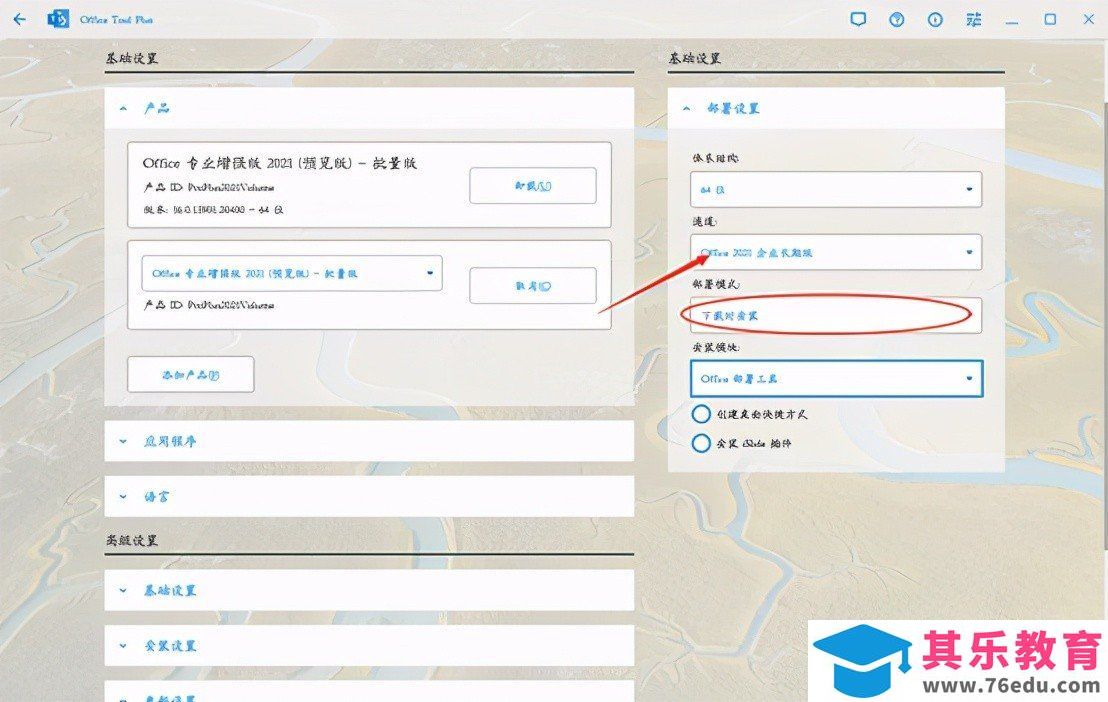Expand the 安装设置 install settings section
1108x702 pixels.
pyautogui.click(x=369, y=645)
